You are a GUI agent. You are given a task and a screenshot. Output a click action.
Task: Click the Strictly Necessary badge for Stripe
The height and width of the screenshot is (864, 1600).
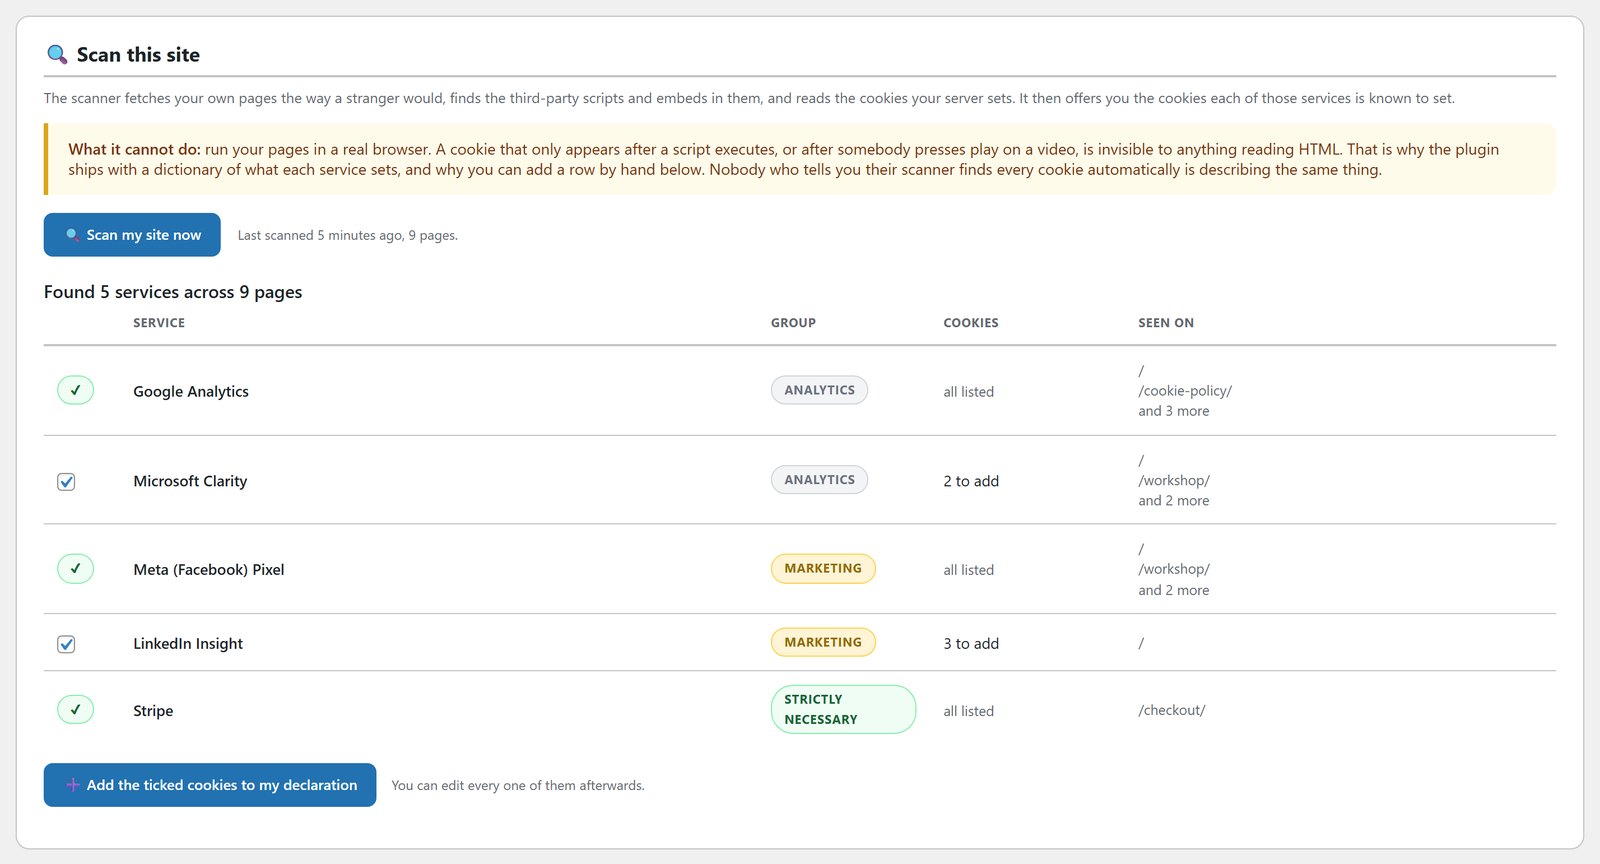843,709
